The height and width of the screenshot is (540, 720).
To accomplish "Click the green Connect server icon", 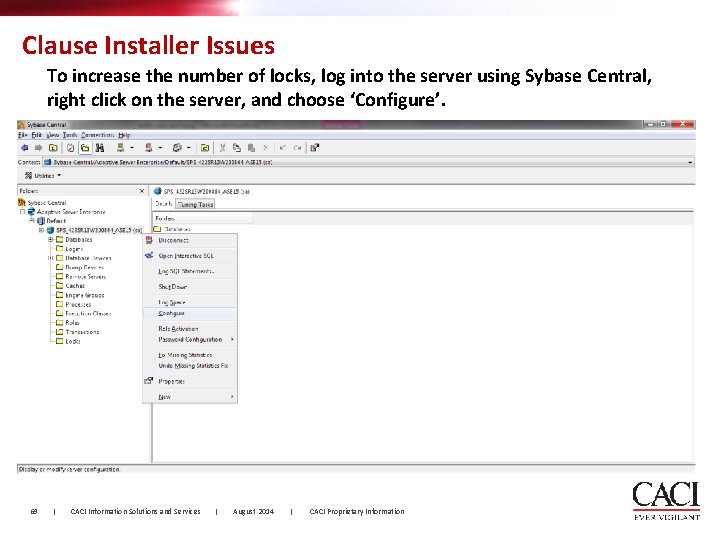I will pos(120,147).
